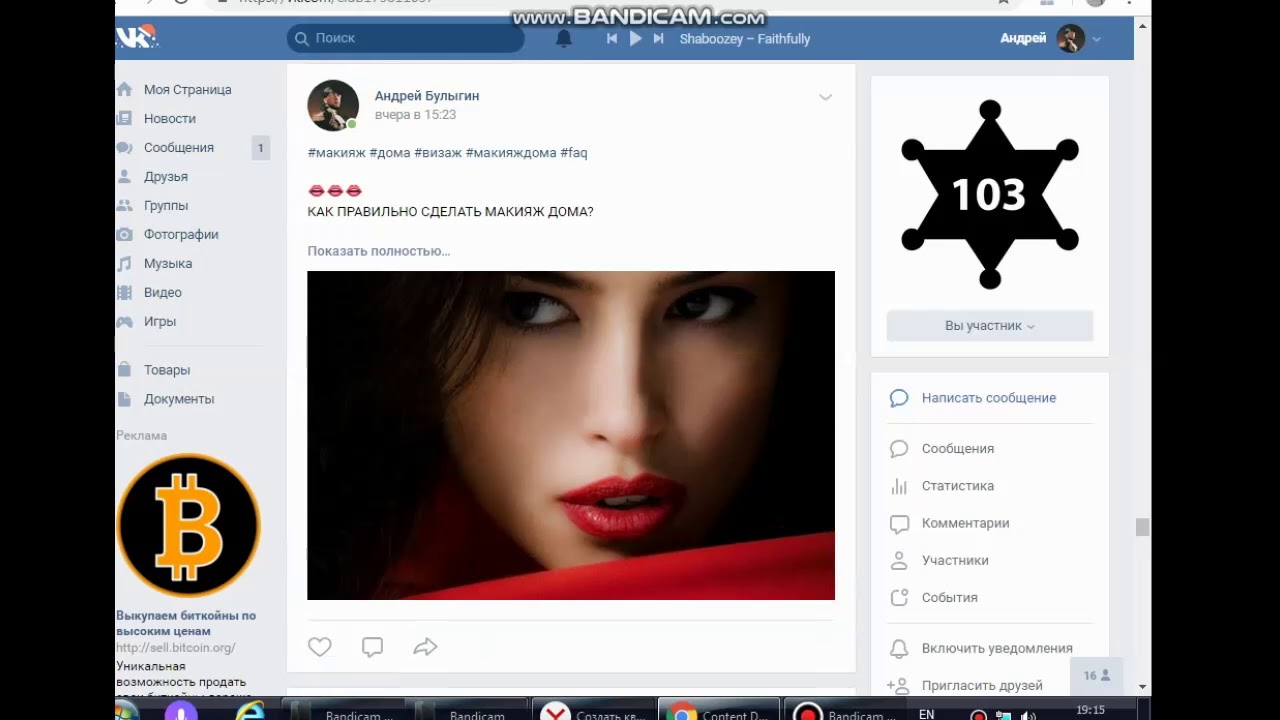Click the music note icon beside Музыка
The width and height of the screenshot is (1280, 720).
pyautogui.click(x=124, y=263)
